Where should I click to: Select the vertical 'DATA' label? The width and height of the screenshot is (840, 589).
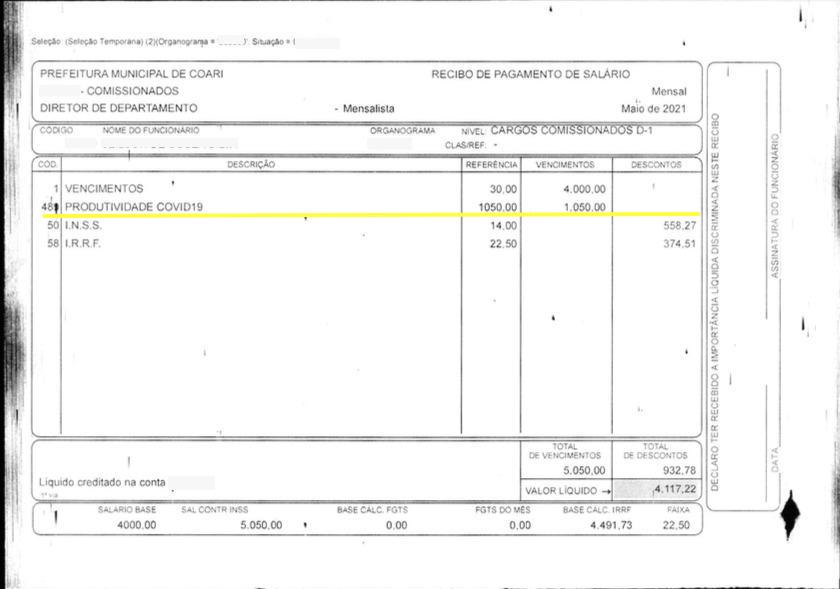[775, 460]
